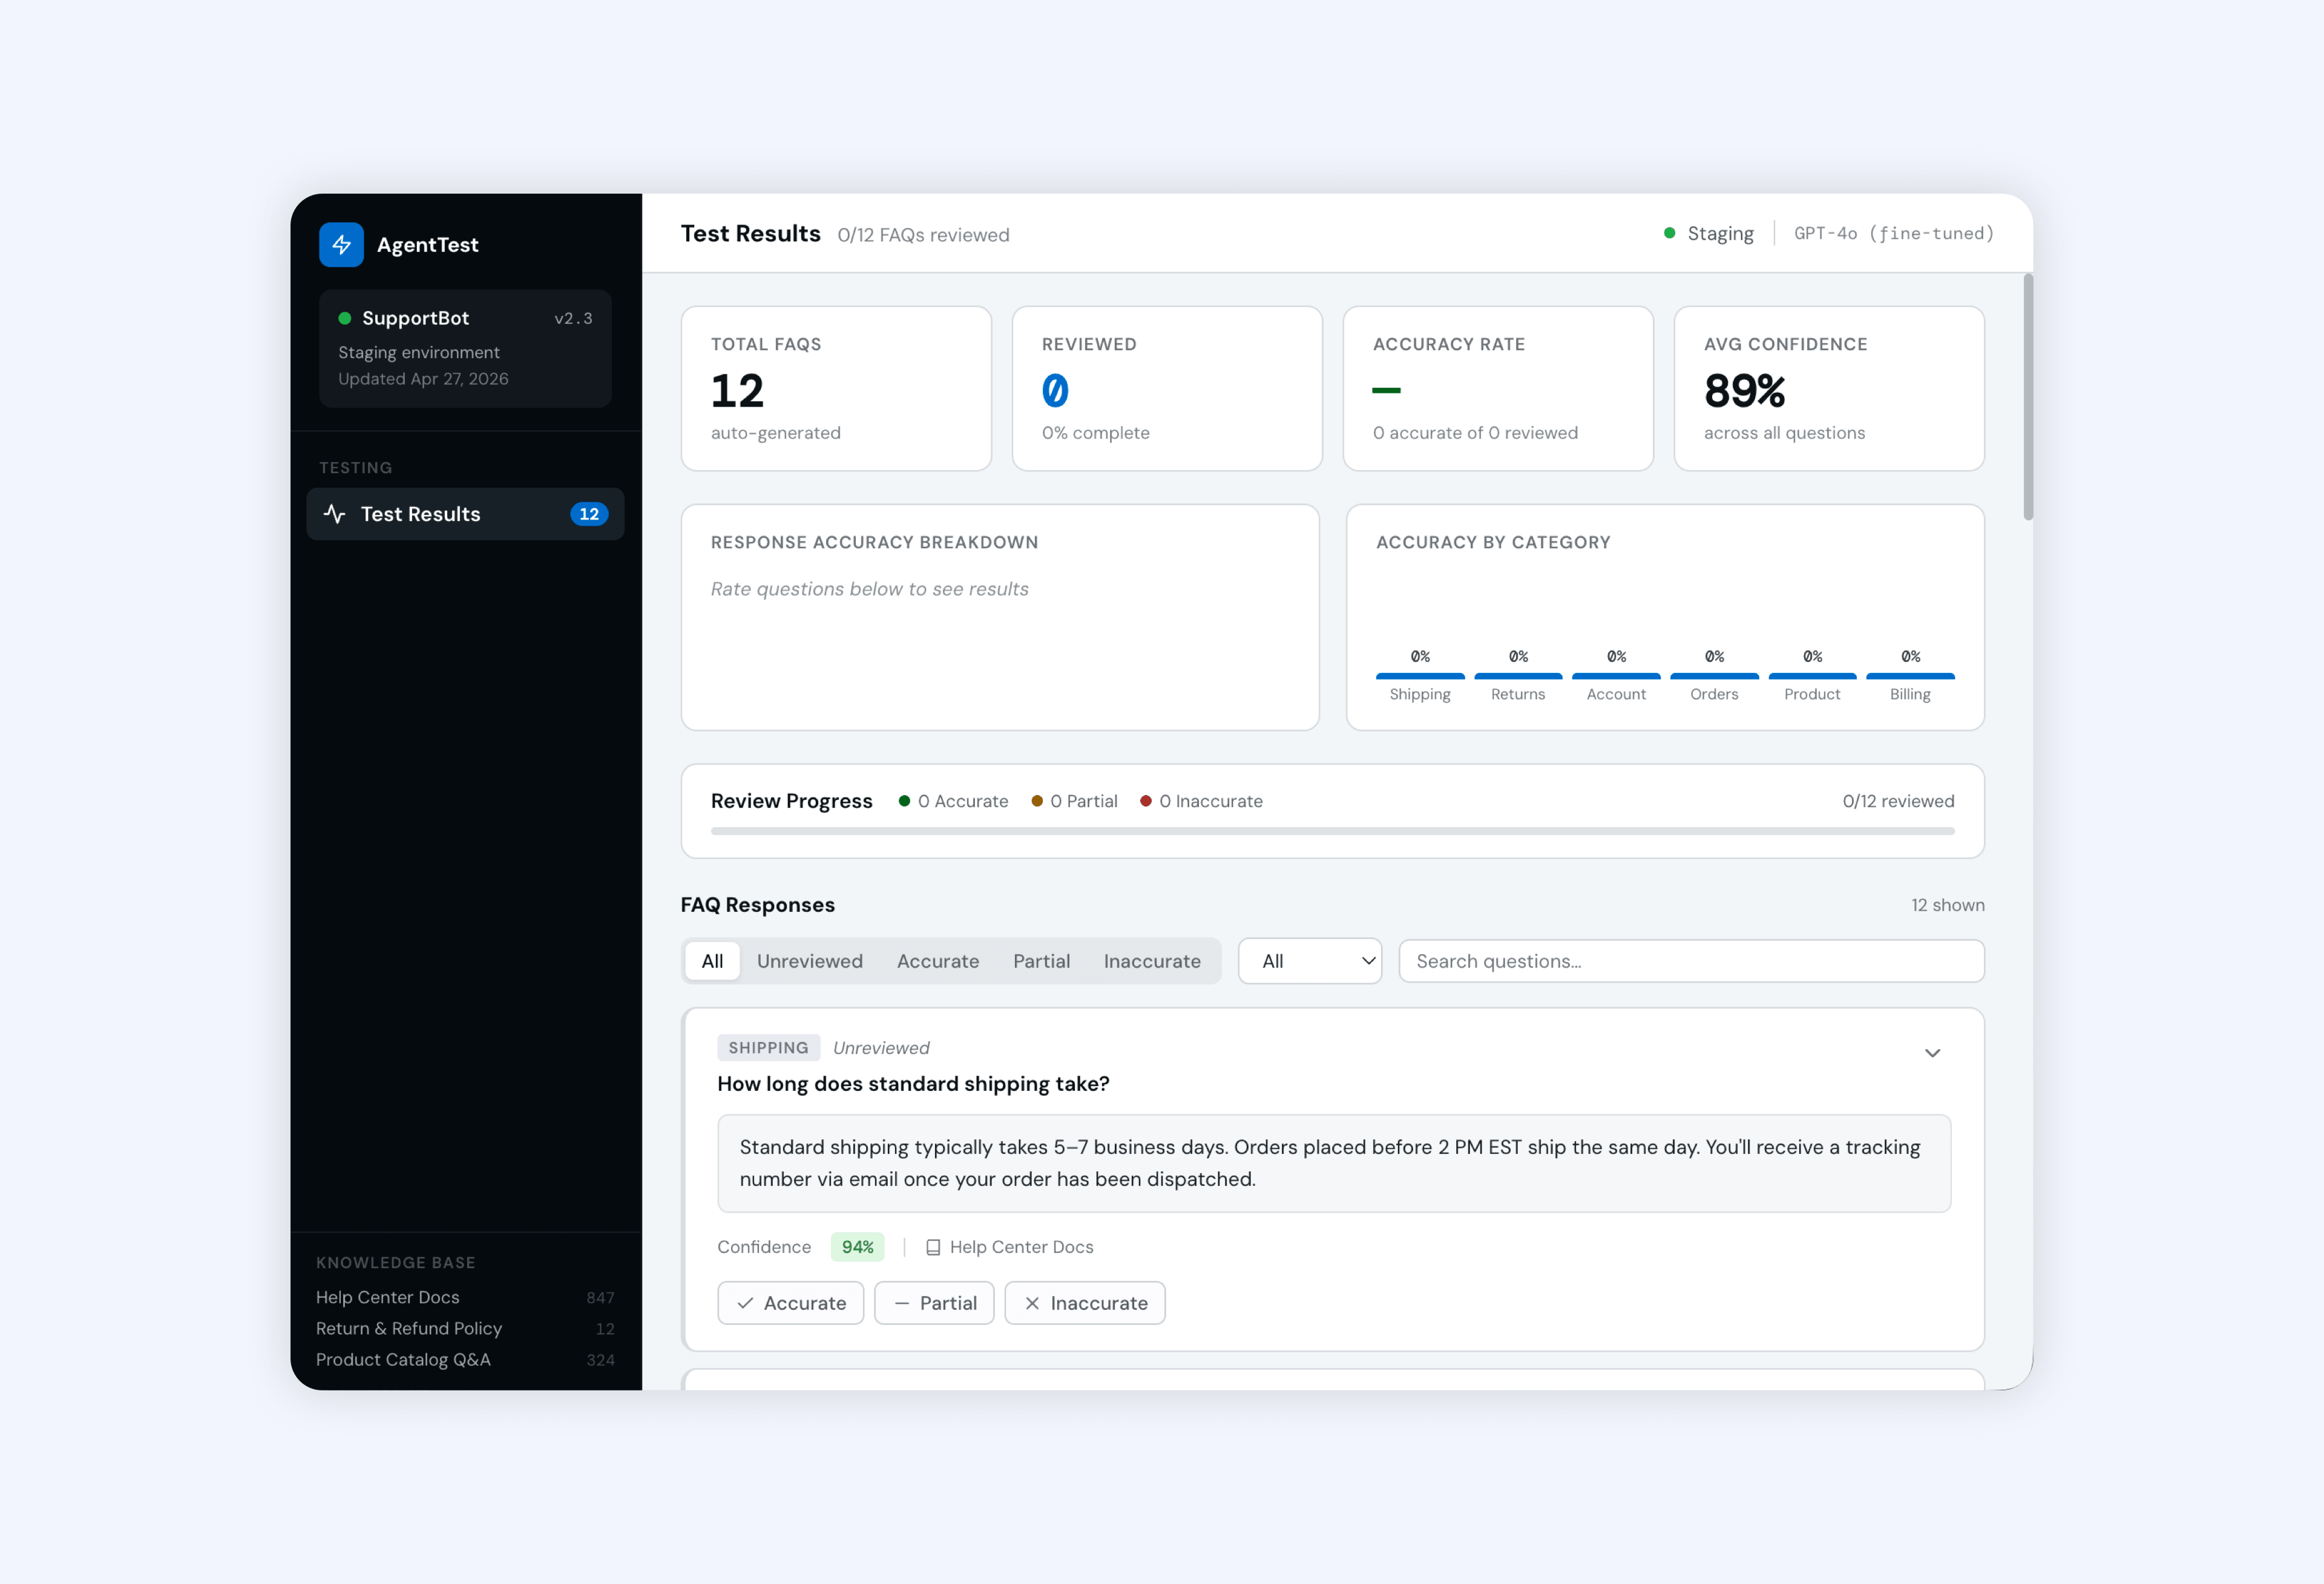Click the SupportBot v2.3 agent card
The height and width of the screenshot is (1584, 2324).
pyautogui.click(x=465, y=348)
